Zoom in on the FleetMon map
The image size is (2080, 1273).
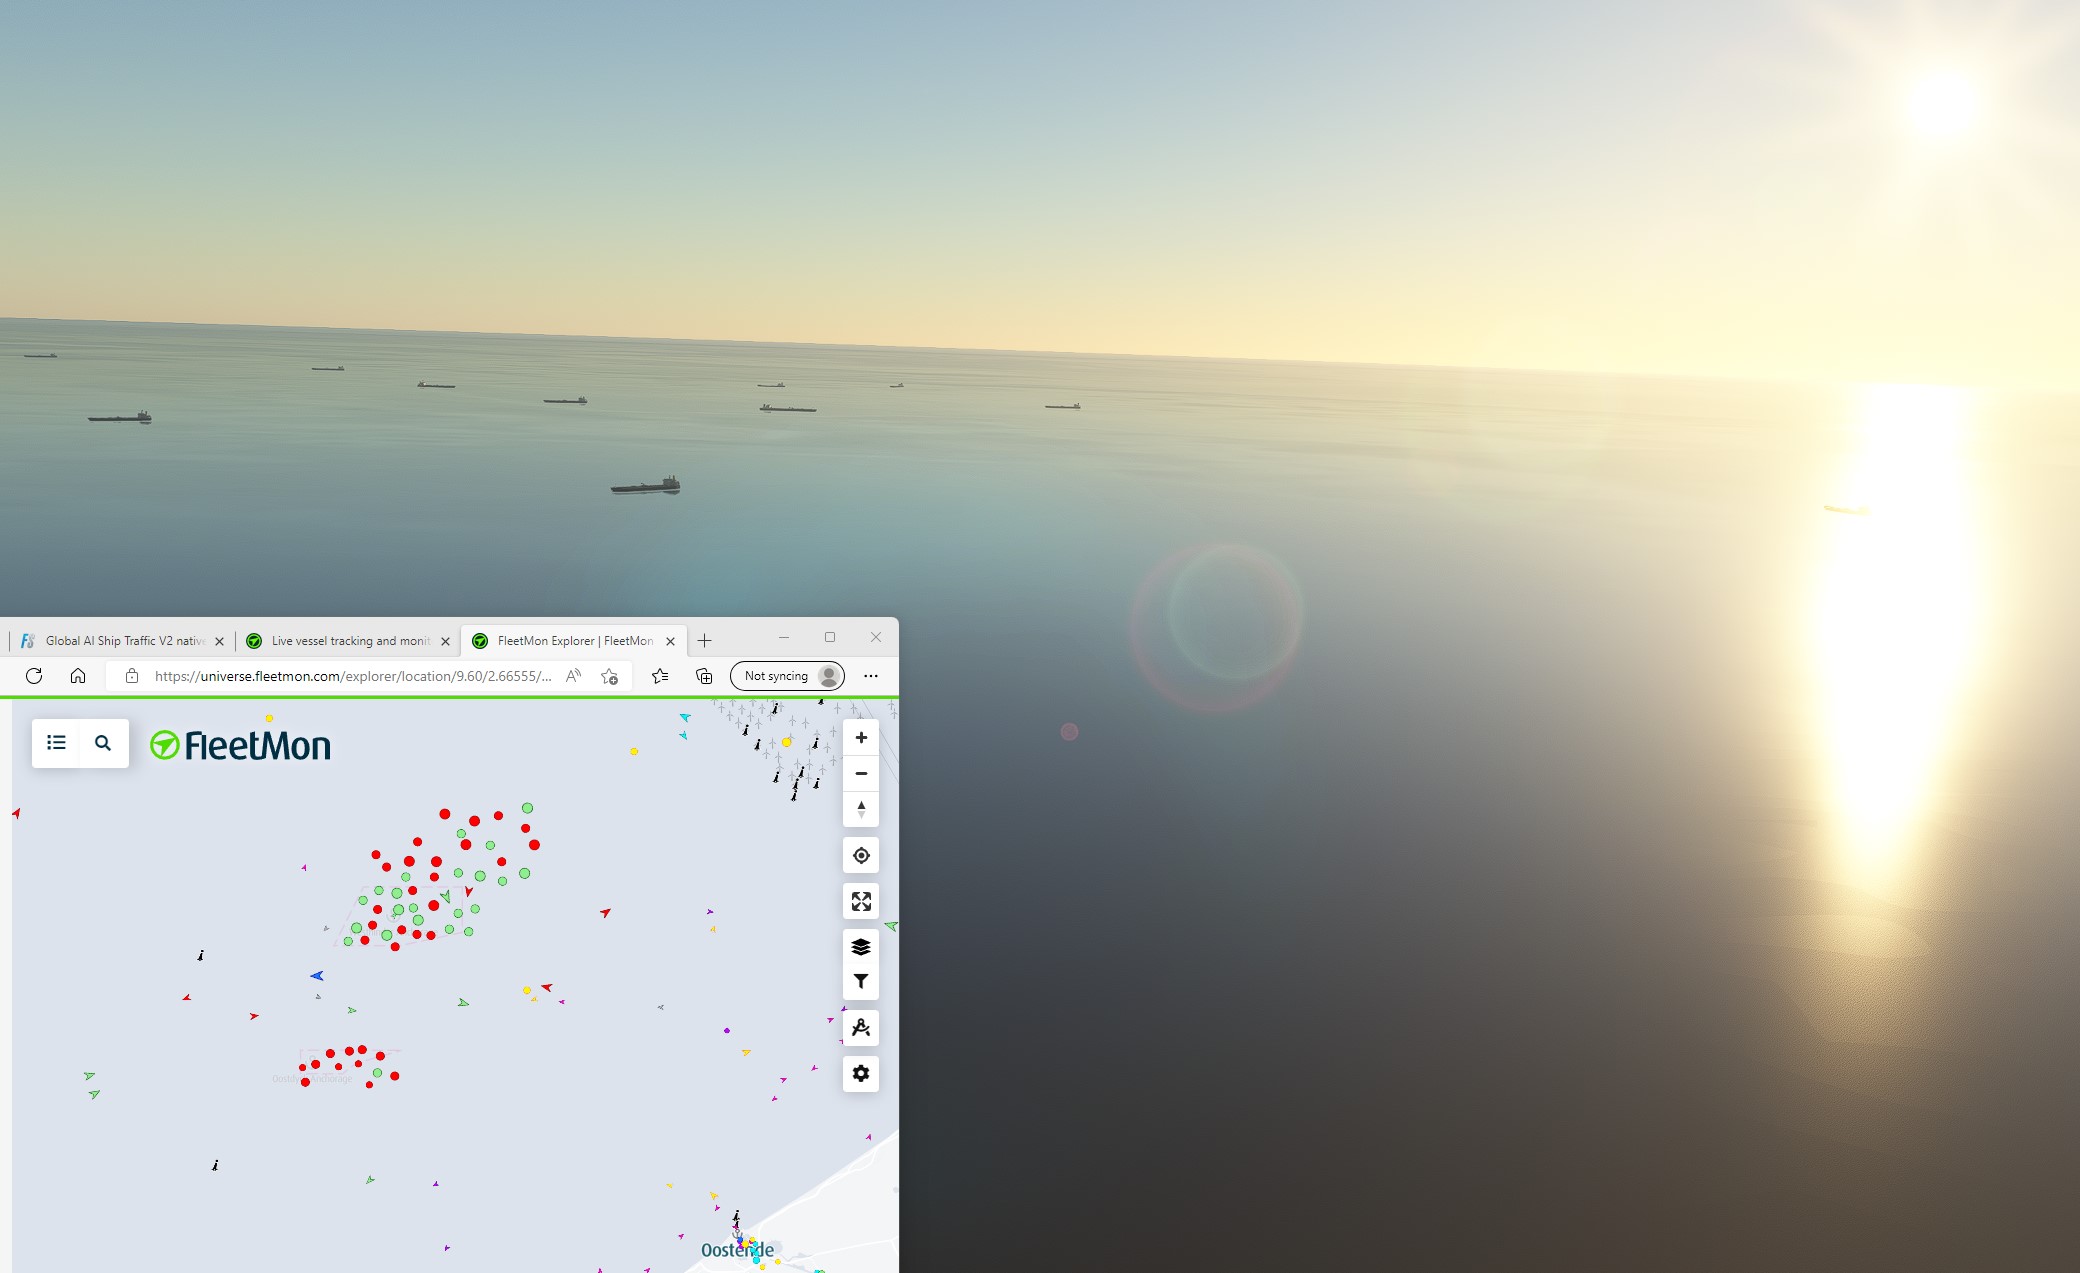click(x=861, y=738)
